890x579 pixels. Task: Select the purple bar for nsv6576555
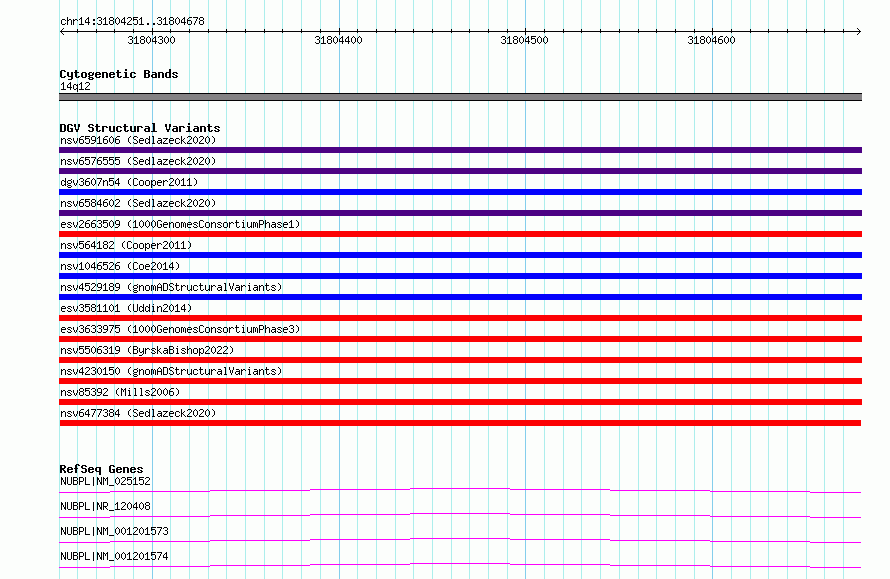tap(460, 171)
